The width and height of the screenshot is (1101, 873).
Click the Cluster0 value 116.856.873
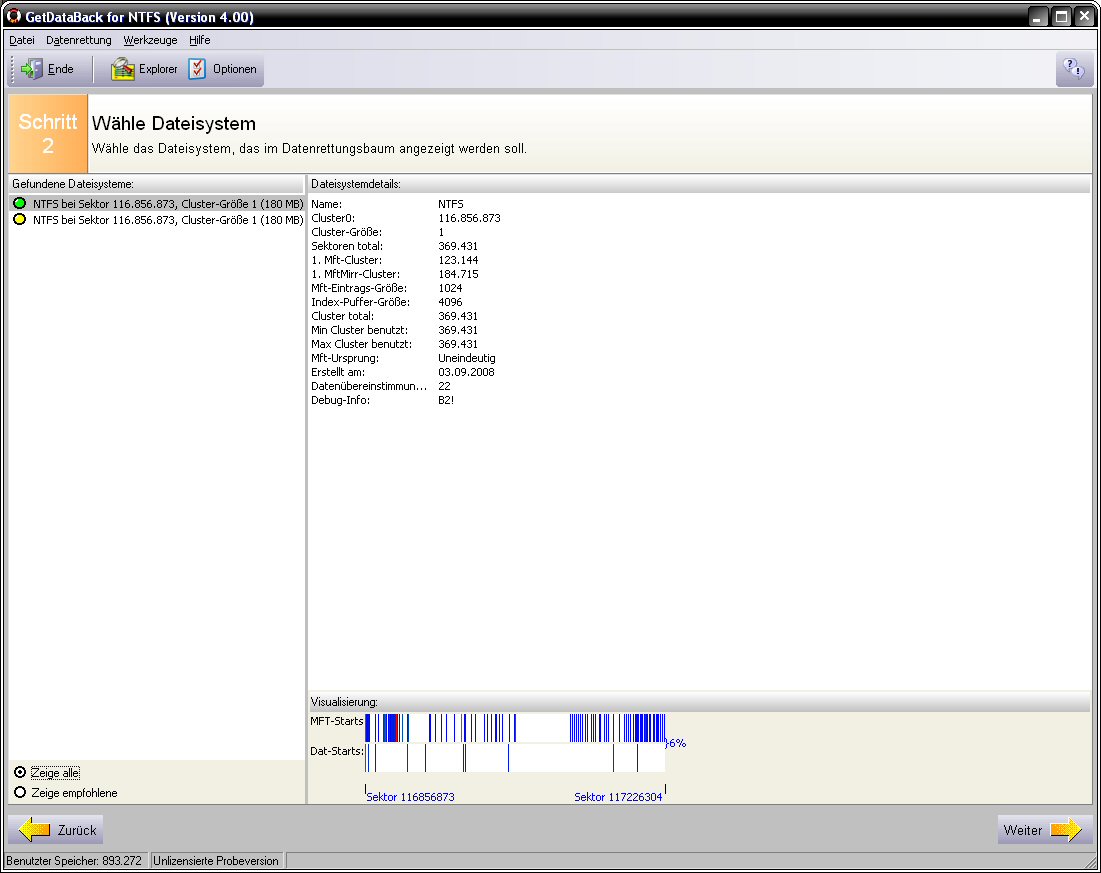click(469, 218)
